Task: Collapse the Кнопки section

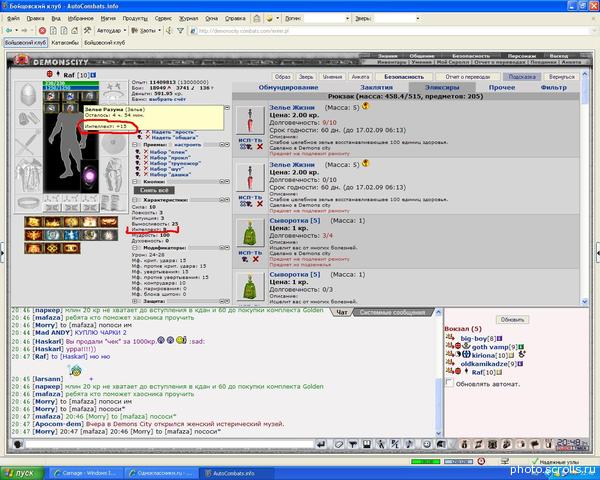Action: tap(135, 181)
